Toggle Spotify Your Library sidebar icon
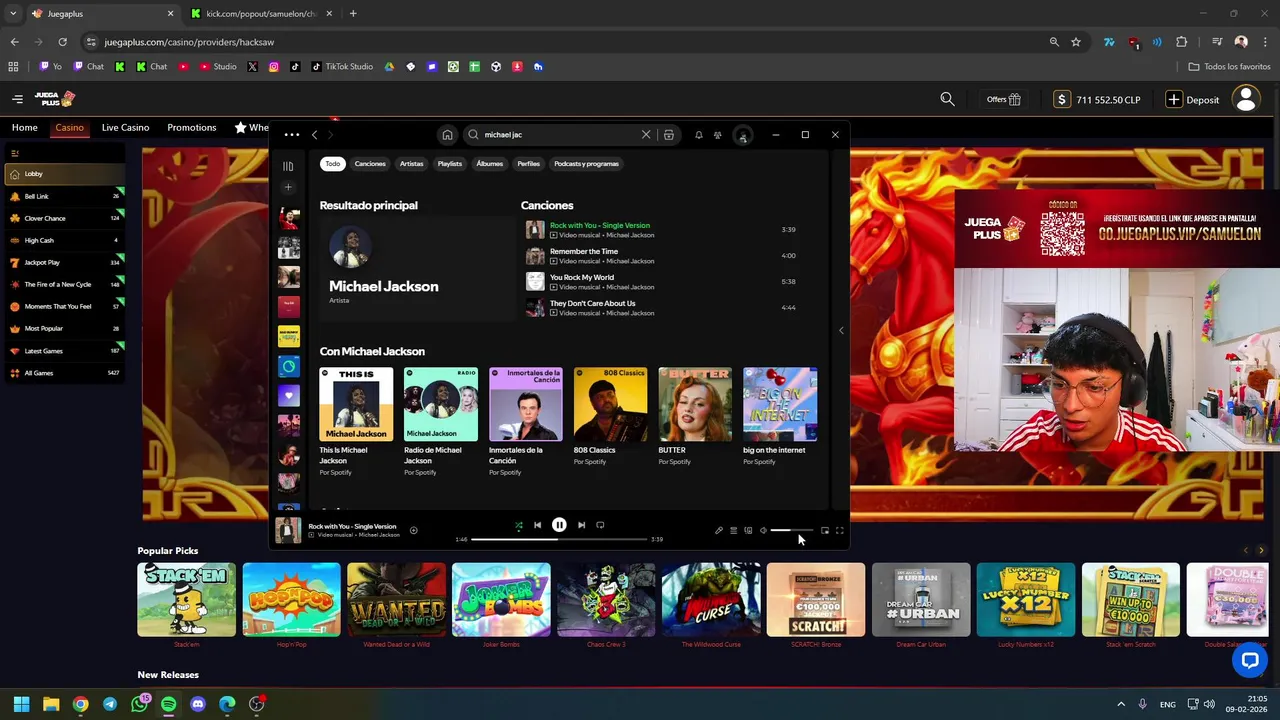 (x=288, y=166)
